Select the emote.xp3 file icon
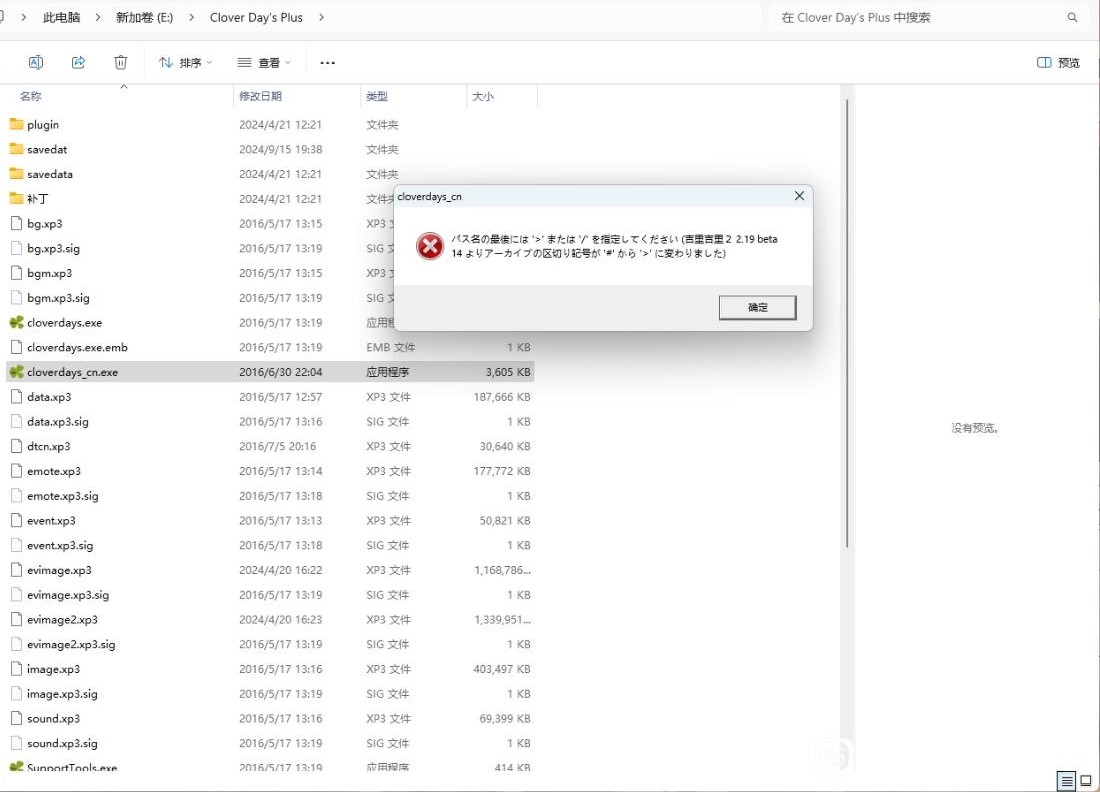 point(16,471)
